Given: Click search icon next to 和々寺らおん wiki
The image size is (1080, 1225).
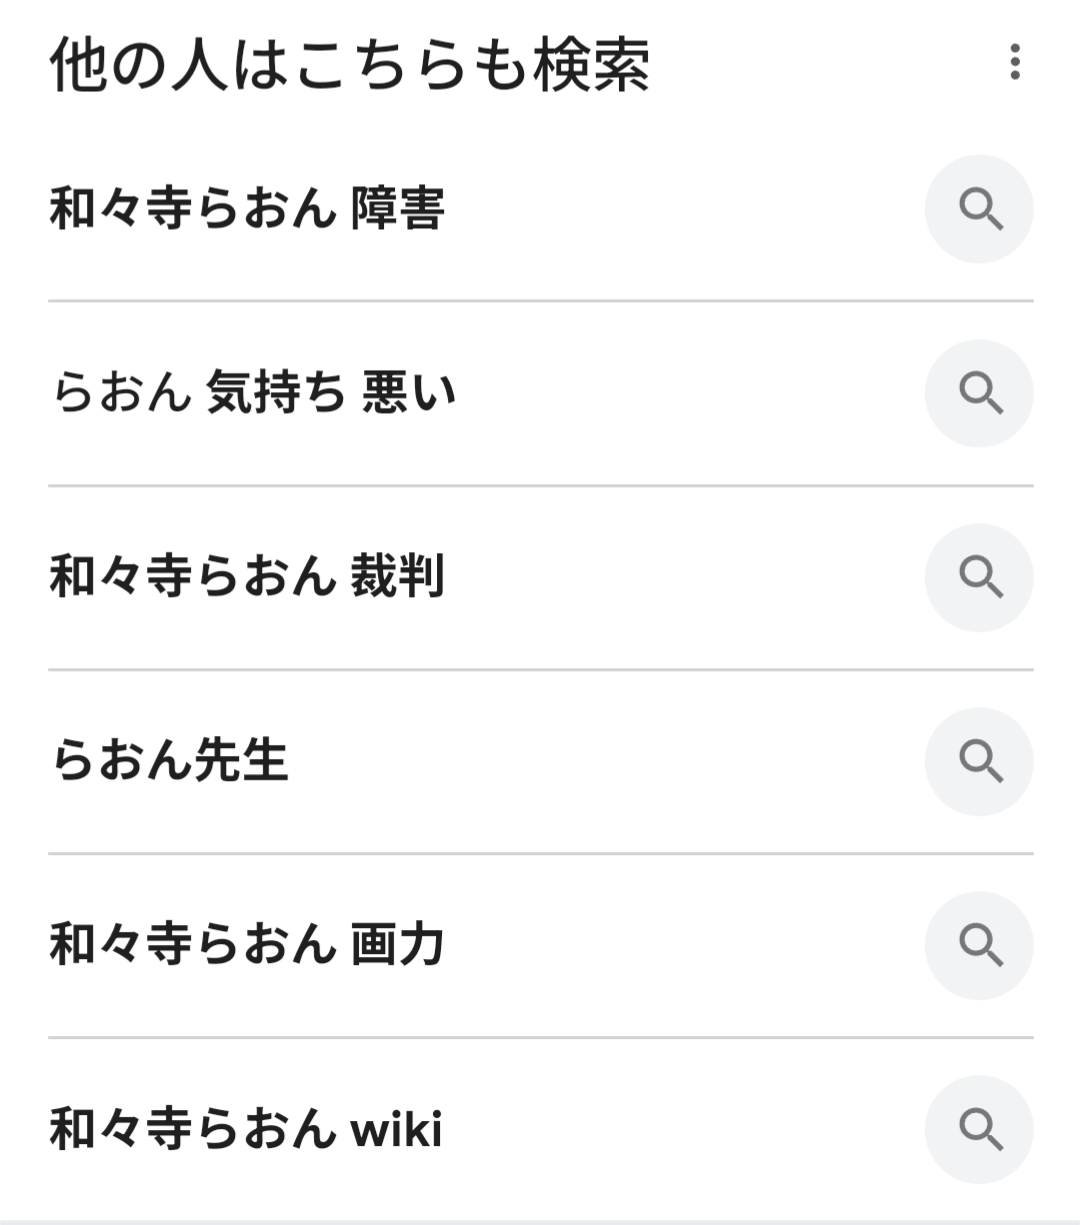Looking at the screenshot, I should (x=979, y=1129).
